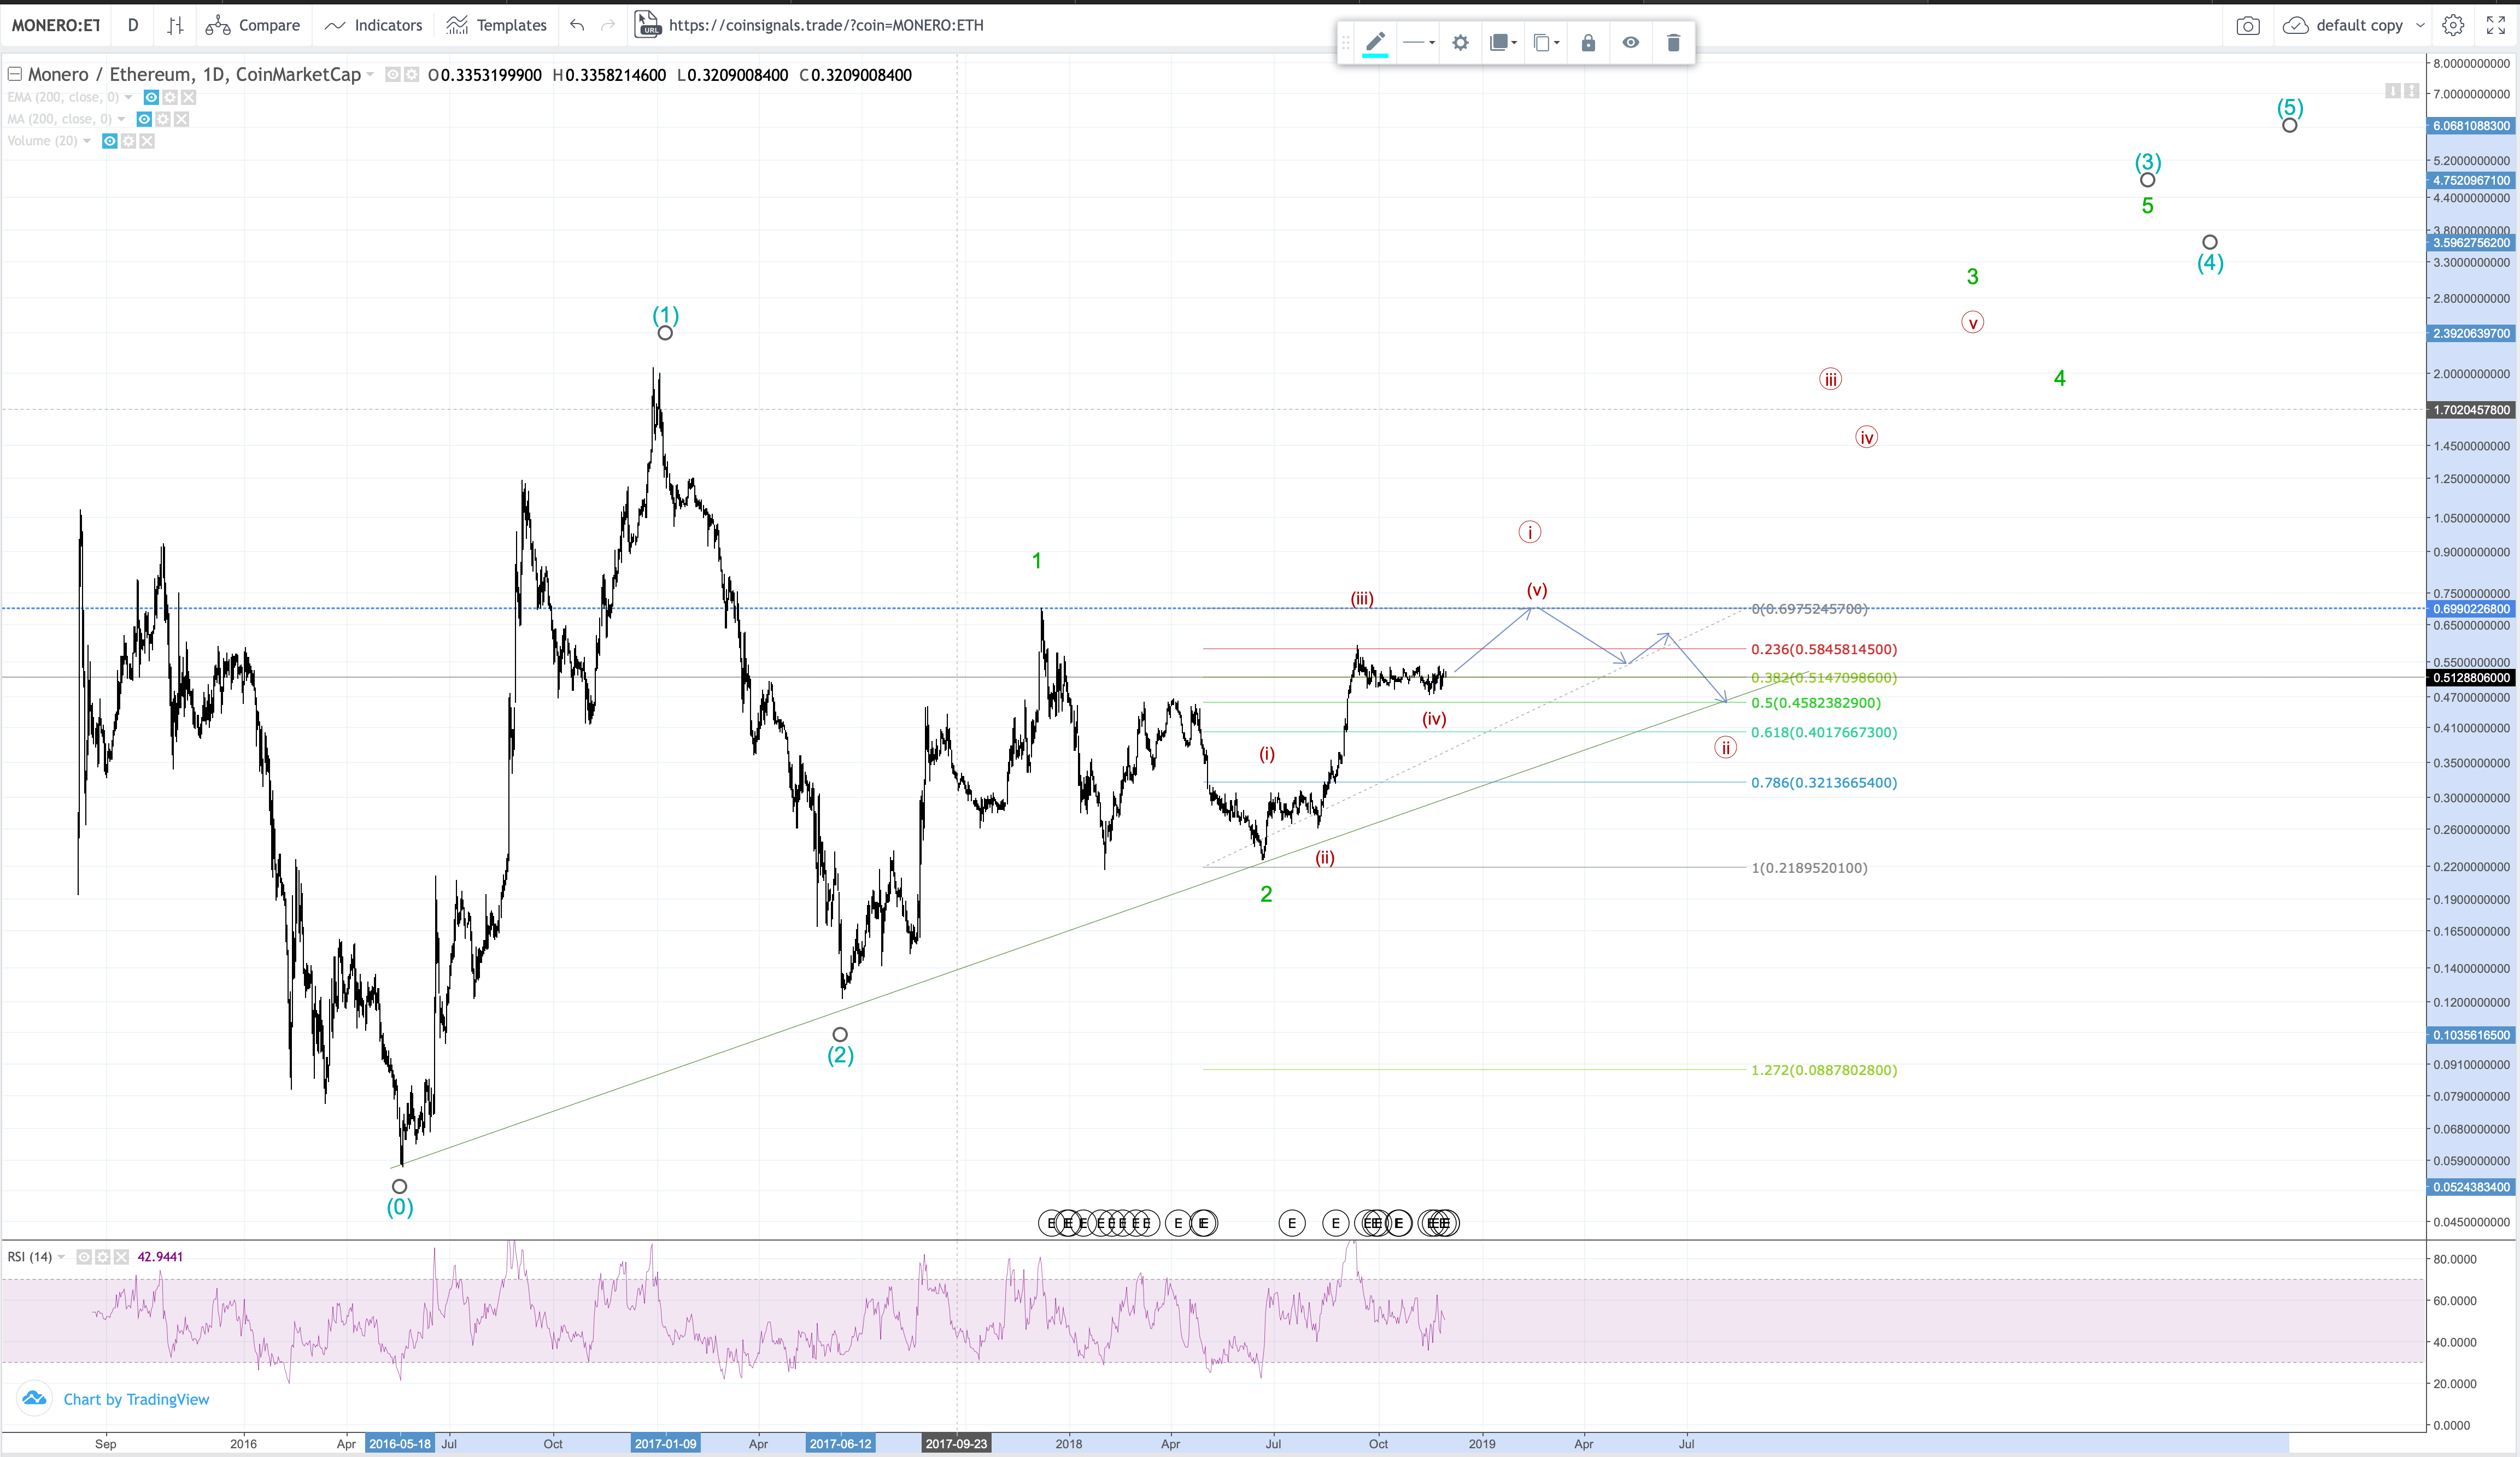Follow the Chart by TradingView link
This screenshot has height=1457, width=2520.
click(x=136, y=1399)
